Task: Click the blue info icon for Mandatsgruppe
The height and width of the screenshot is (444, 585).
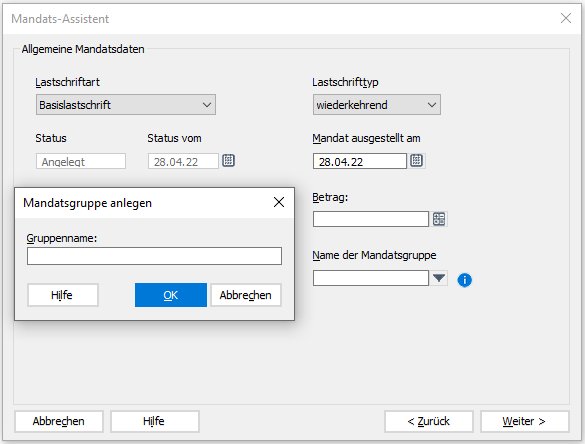Action: pos(464,279)
